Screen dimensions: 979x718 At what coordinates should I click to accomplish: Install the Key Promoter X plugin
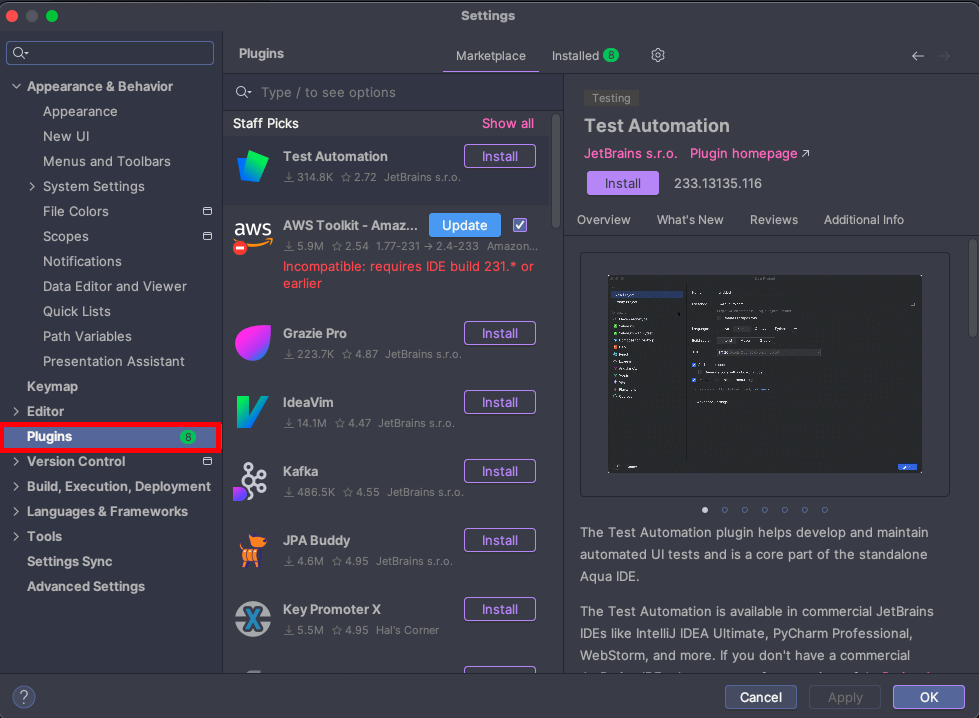click(499, 609)
